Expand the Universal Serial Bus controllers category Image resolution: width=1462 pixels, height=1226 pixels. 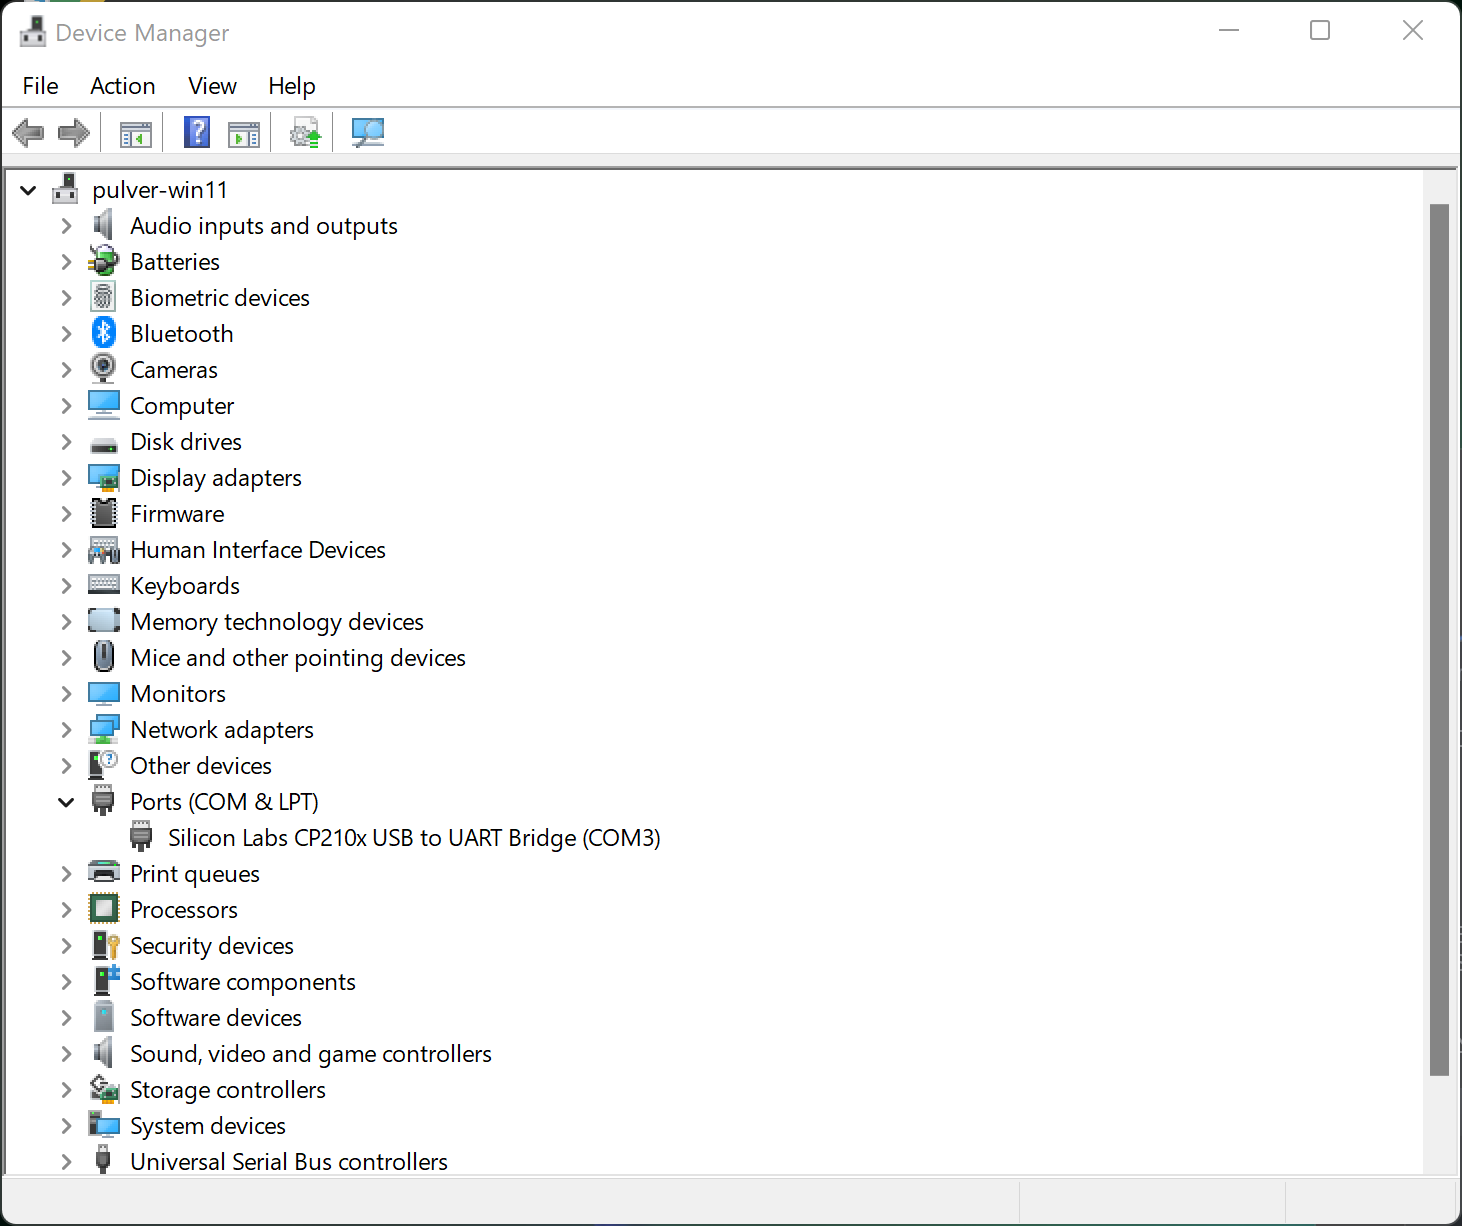(66, 1161)
